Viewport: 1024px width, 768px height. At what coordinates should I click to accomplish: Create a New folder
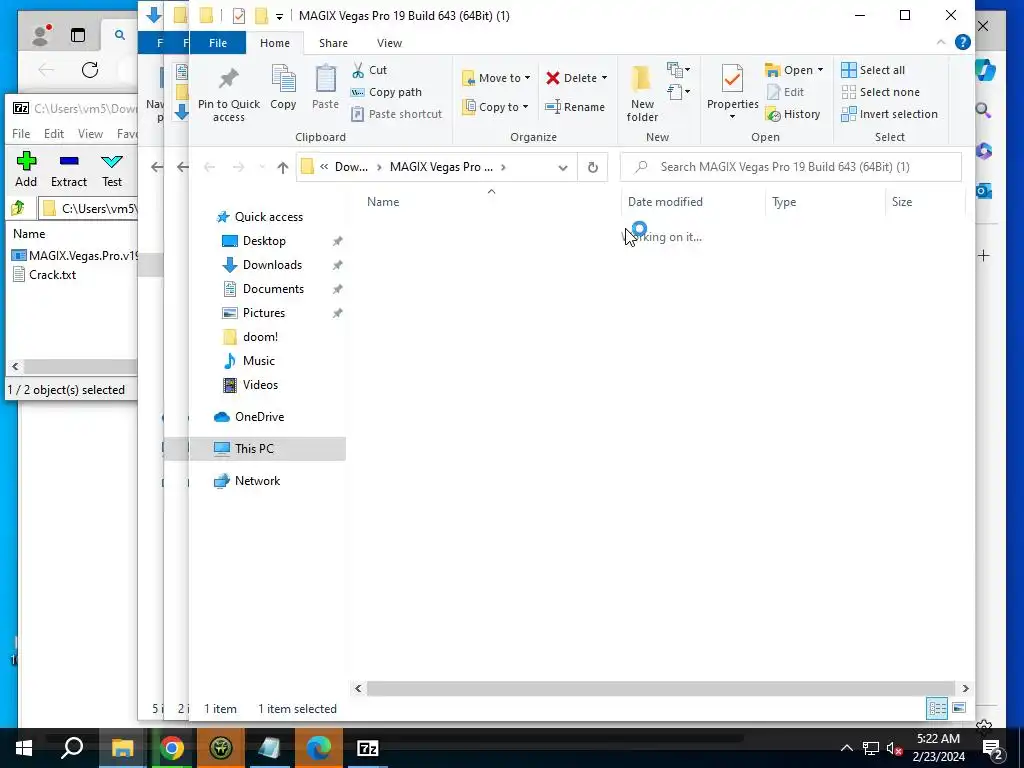(x=642, y=93)
